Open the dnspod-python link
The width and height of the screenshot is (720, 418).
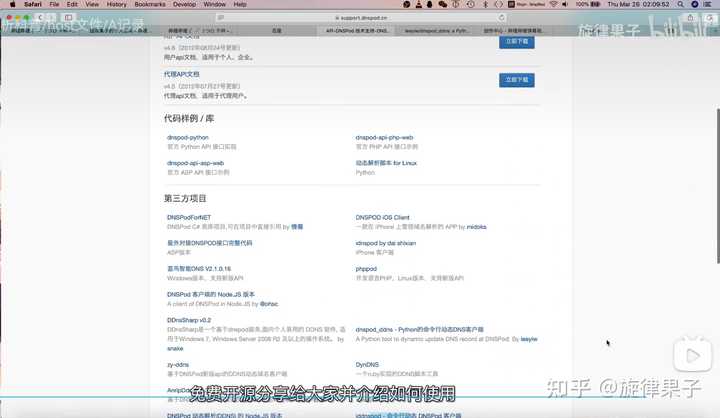coord(188,137)
